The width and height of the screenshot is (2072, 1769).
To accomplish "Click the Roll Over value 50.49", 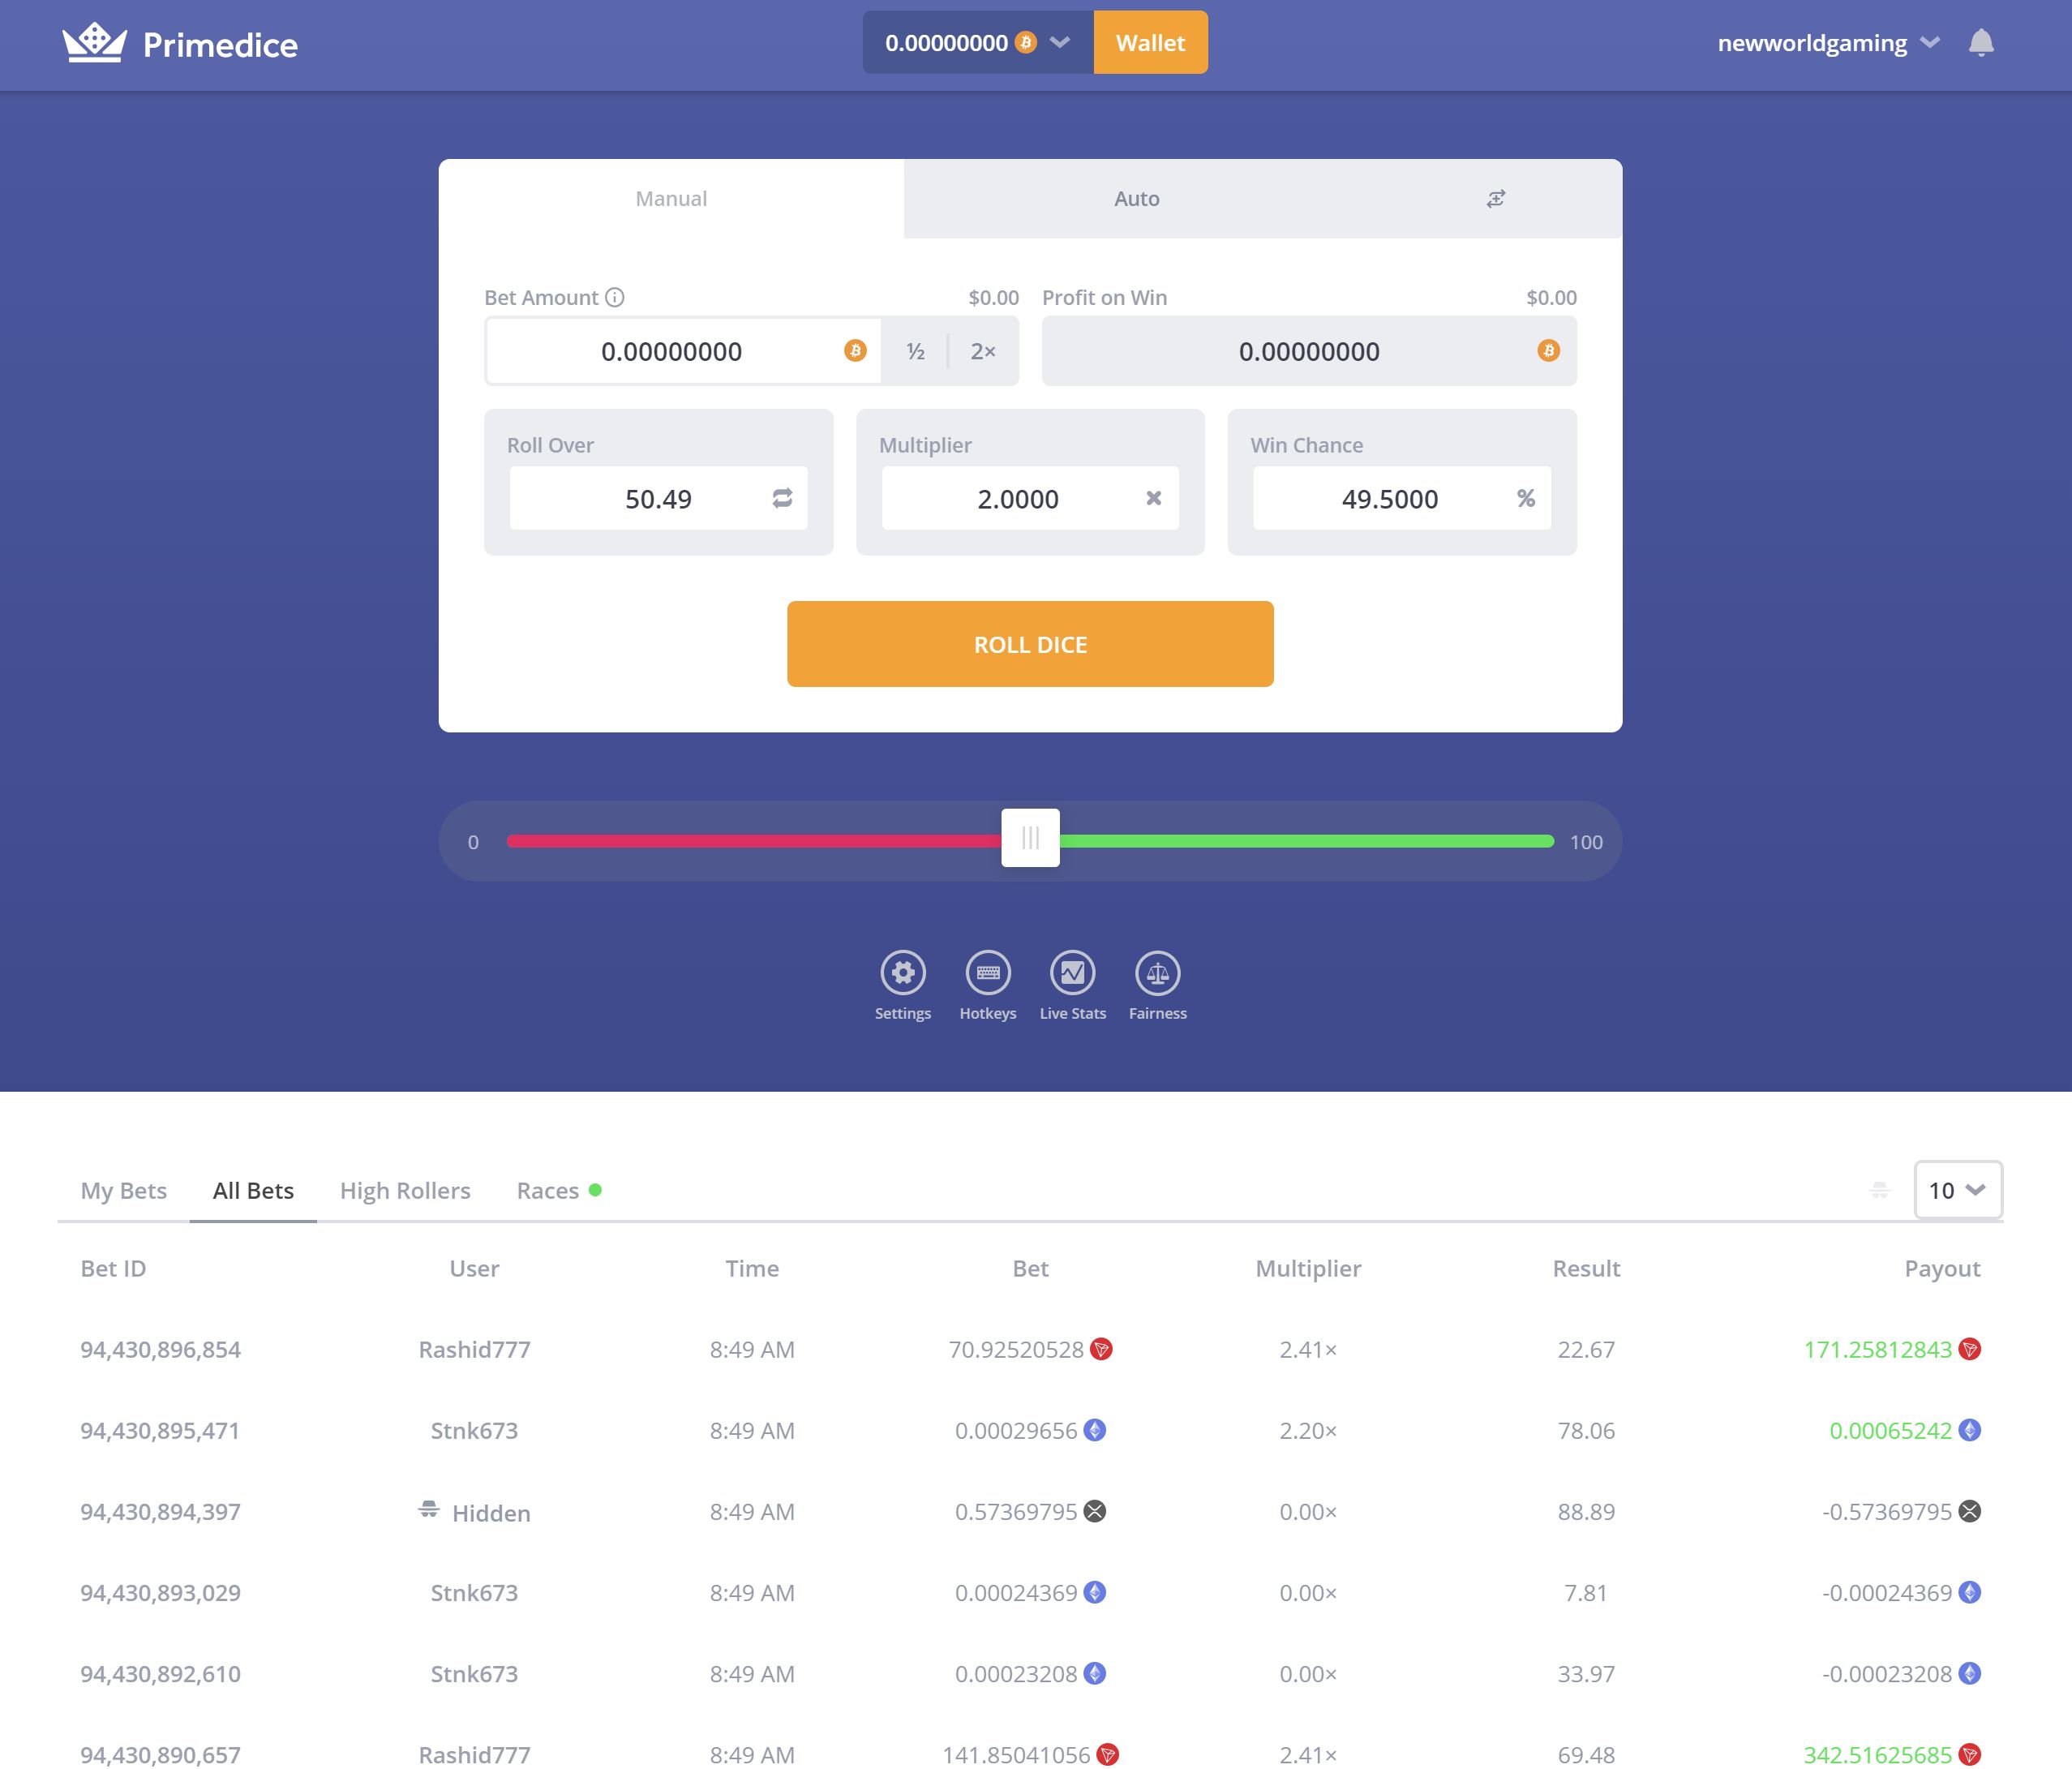I will pyautogui.click(x=658, y=498).
